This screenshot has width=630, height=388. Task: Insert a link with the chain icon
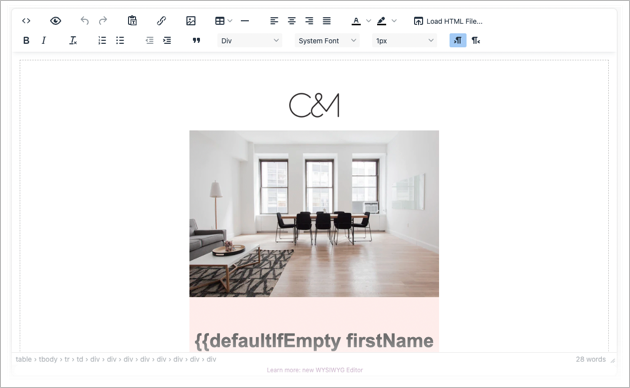(x=162, y=20)
